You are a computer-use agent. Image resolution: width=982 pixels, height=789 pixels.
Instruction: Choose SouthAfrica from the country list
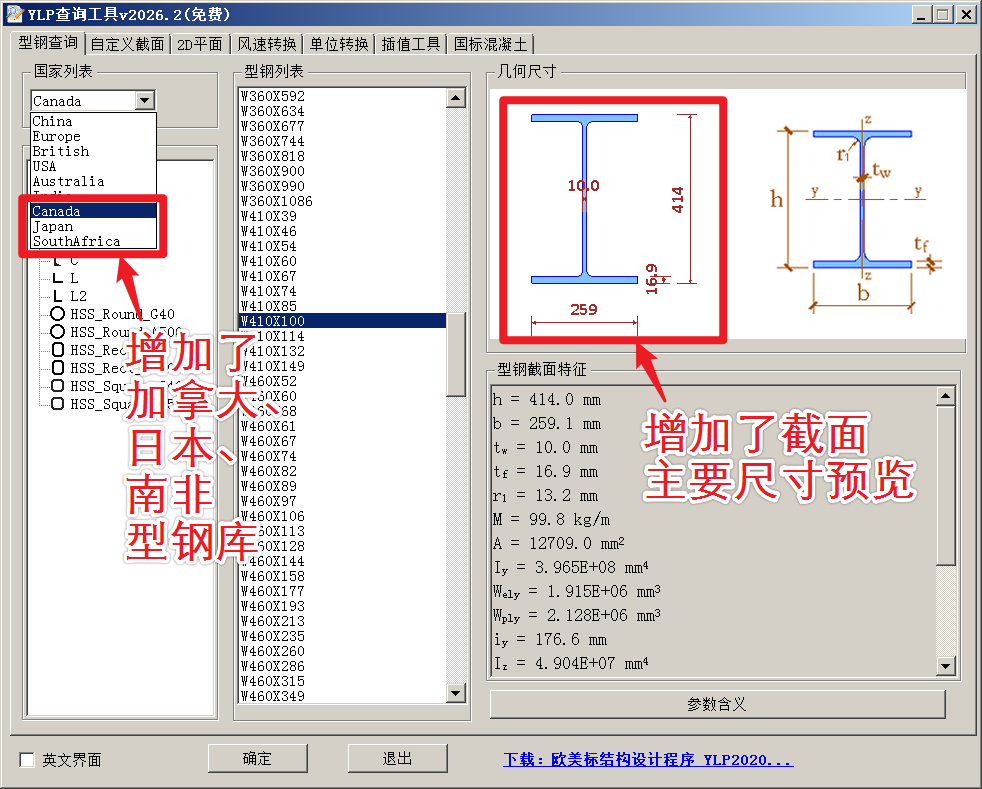tap(76, 241)
